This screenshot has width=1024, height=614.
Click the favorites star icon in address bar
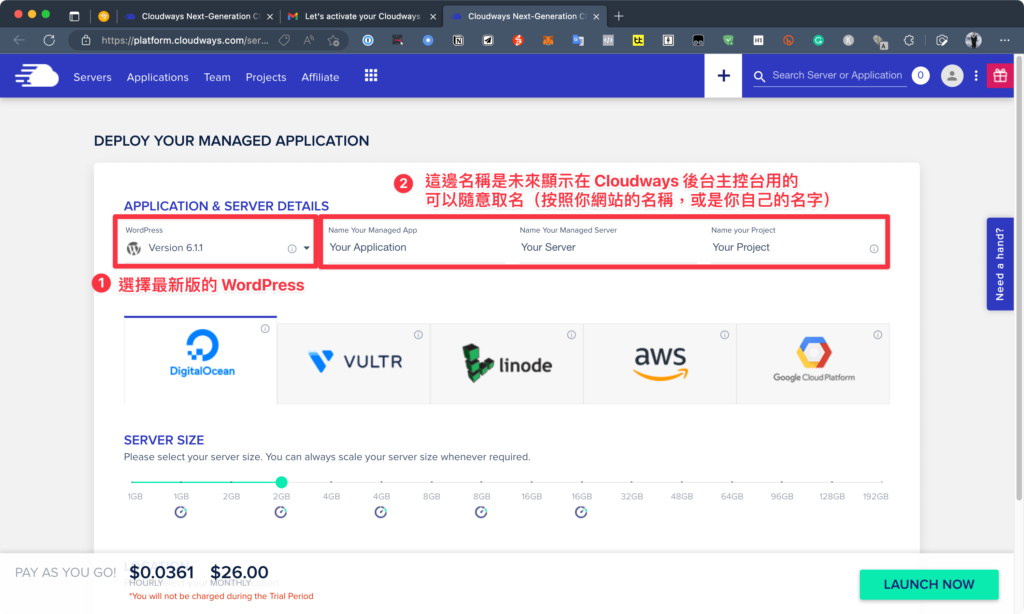pyautogui.click(x=334, y=40)
